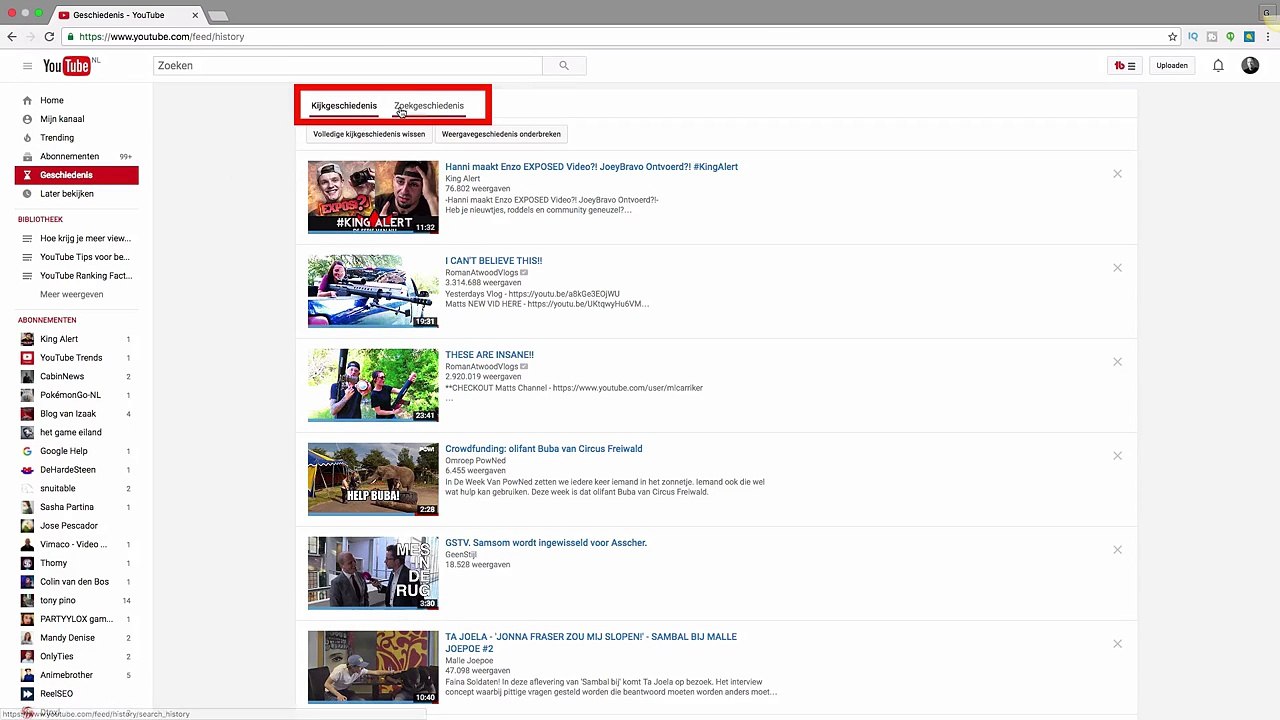The width and height of the screenshot is (1280, 720).
Task: Click the green Hangouts extension icon
Action: click(1231, 37)
